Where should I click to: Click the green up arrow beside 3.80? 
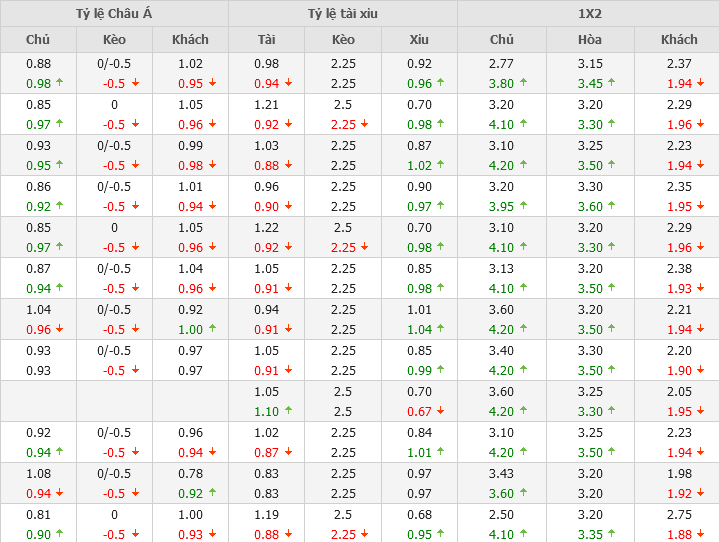click(524, 84)
